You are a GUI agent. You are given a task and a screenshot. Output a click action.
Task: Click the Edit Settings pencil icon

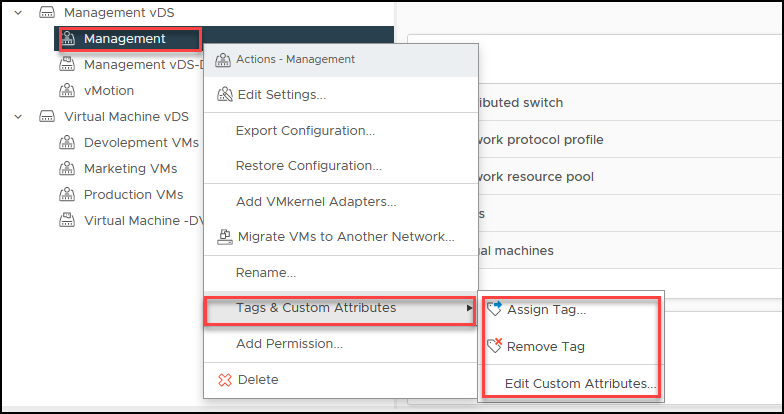[x=225, y=94]
